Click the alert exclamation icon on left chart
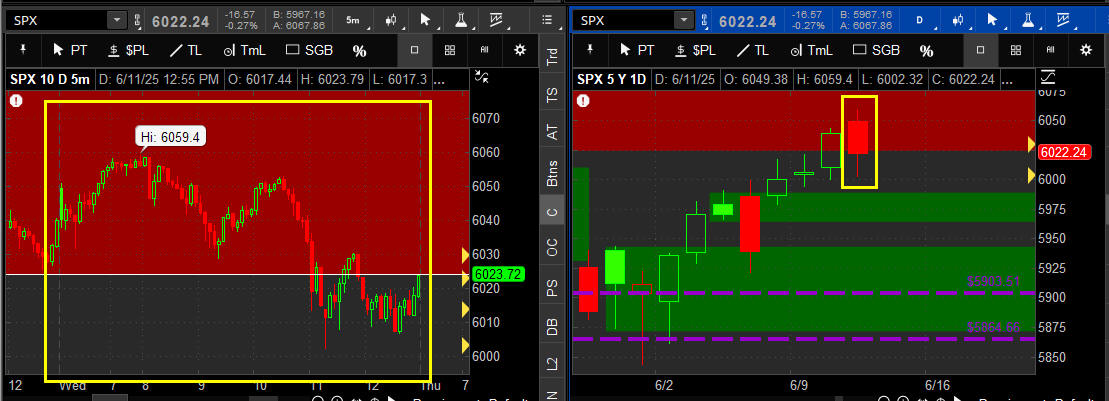Image resolution: width=1109 pixels, height=401 pixels. [16, 101]
